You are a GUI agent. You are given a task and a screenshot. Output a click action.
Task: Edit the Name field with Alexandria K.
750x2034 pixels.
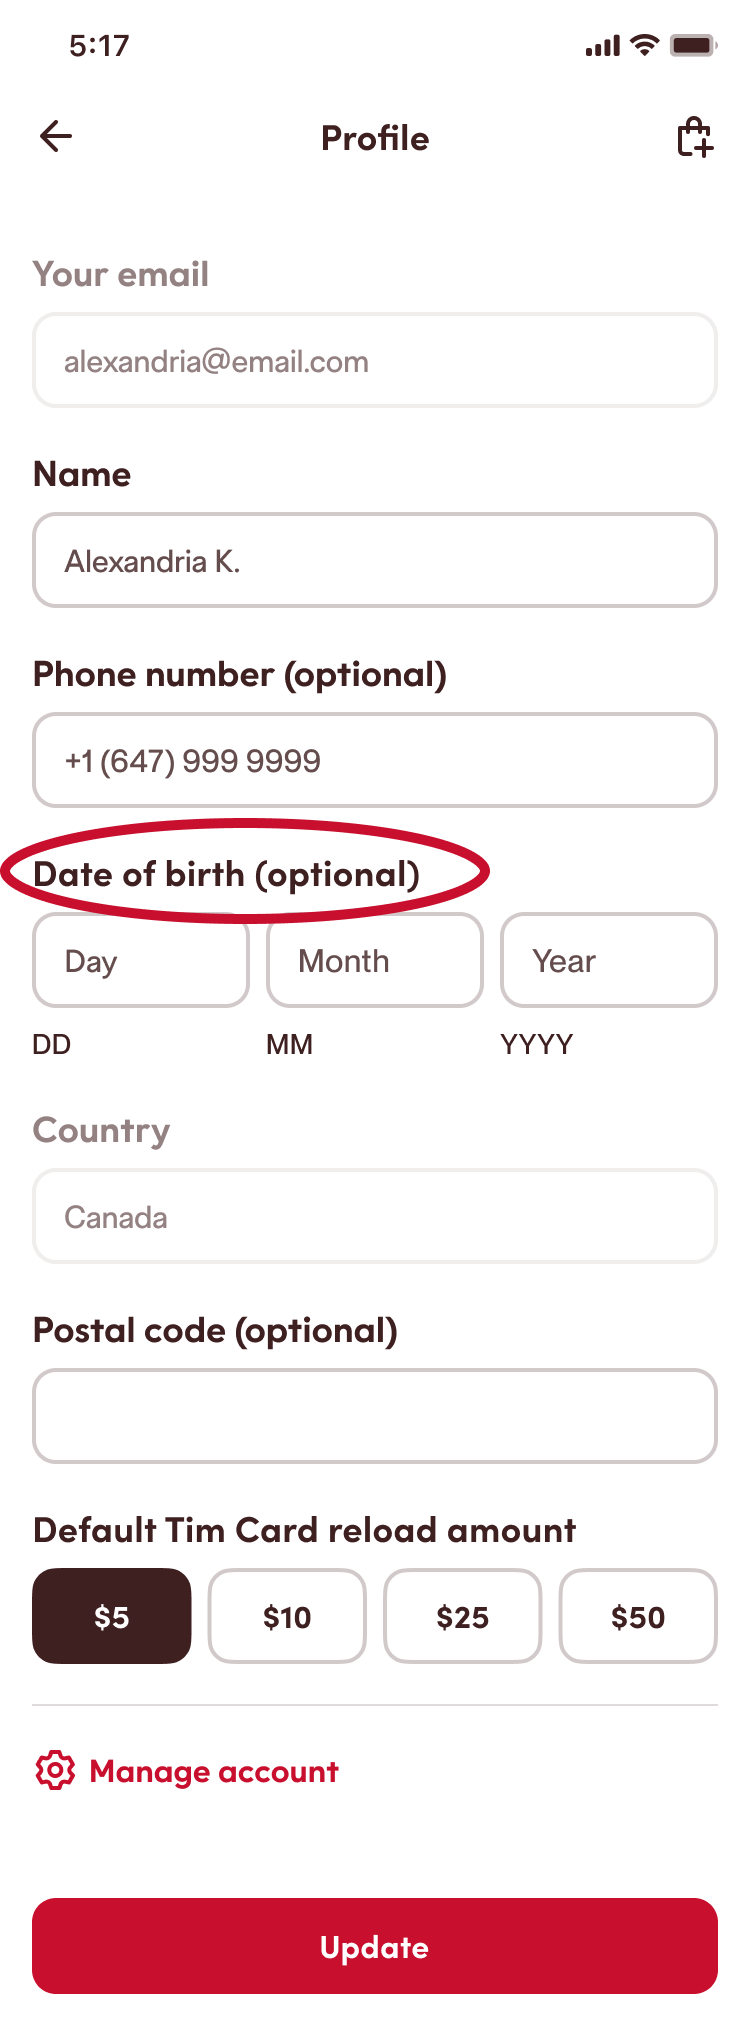(x=375, y=560)
